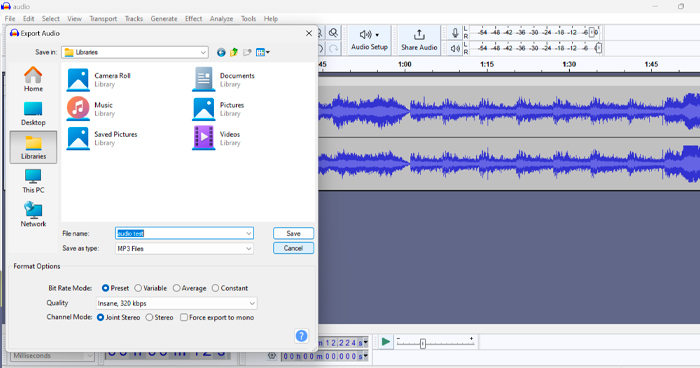
Task: Open the Edit menu
Action: [x=29, y=19]
